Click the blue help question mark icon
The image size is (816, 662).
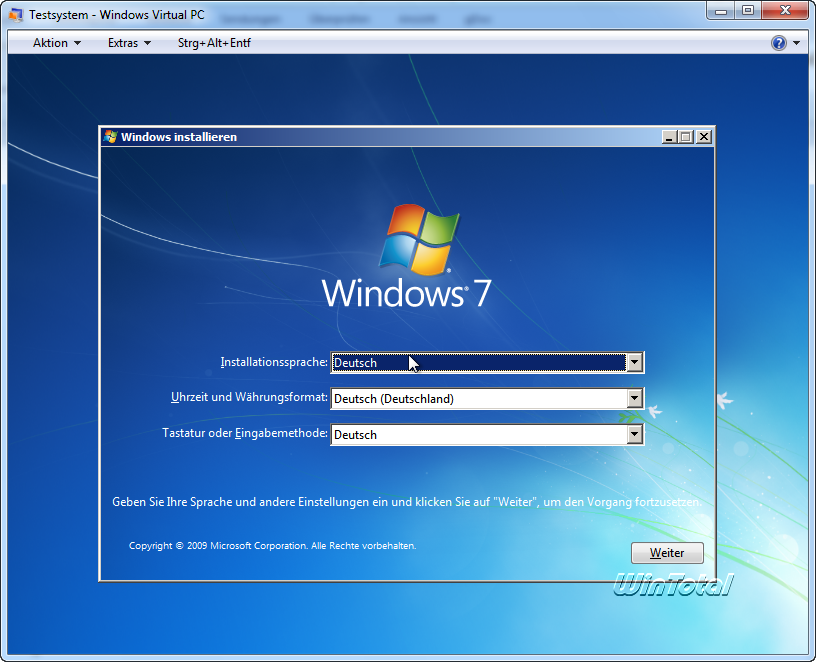coord(779,43)
